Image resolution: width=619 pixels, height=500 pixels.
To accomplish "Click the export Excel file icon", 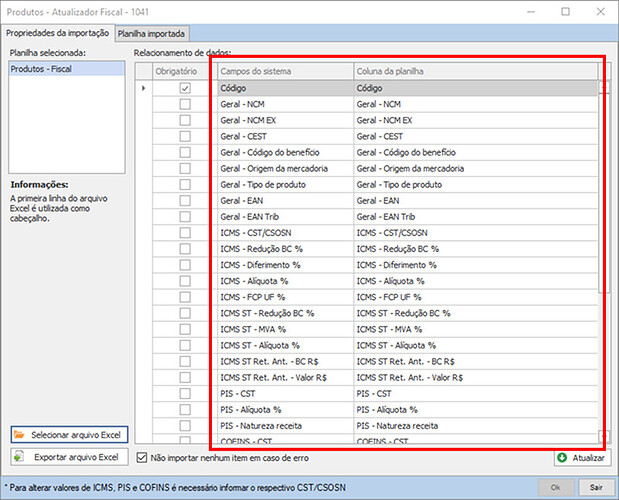I will point(21,458).
